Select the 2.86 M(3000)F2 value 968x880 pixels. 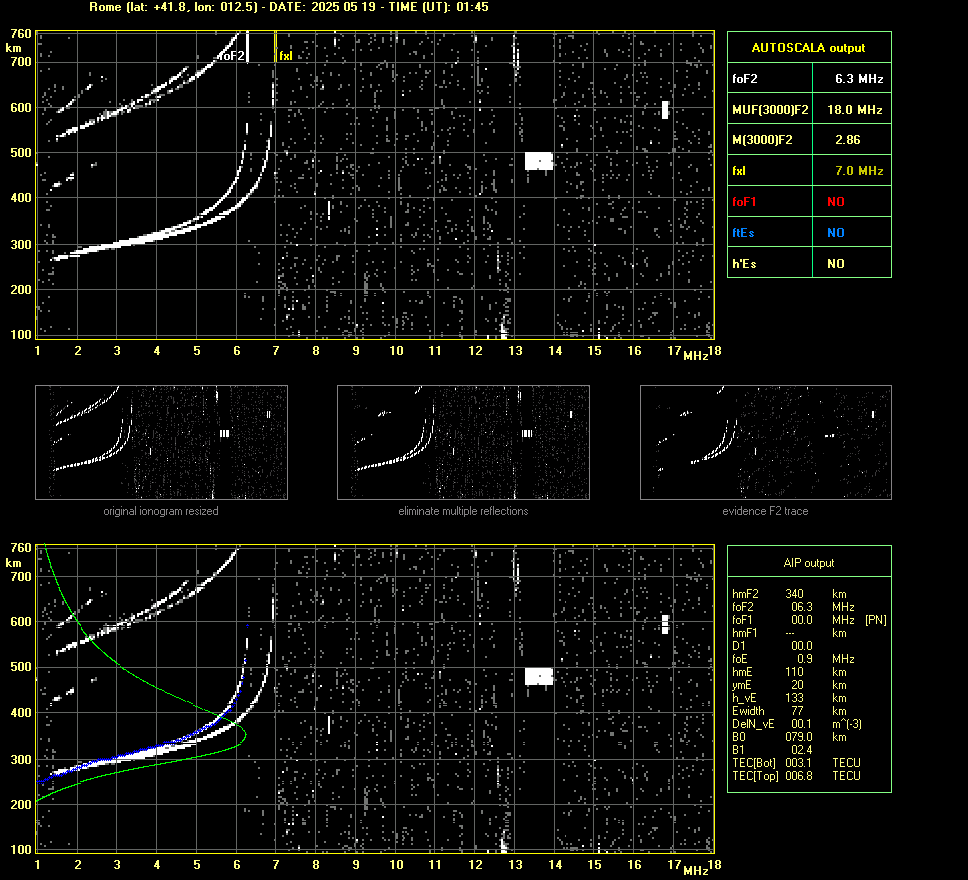pos(848,140)
